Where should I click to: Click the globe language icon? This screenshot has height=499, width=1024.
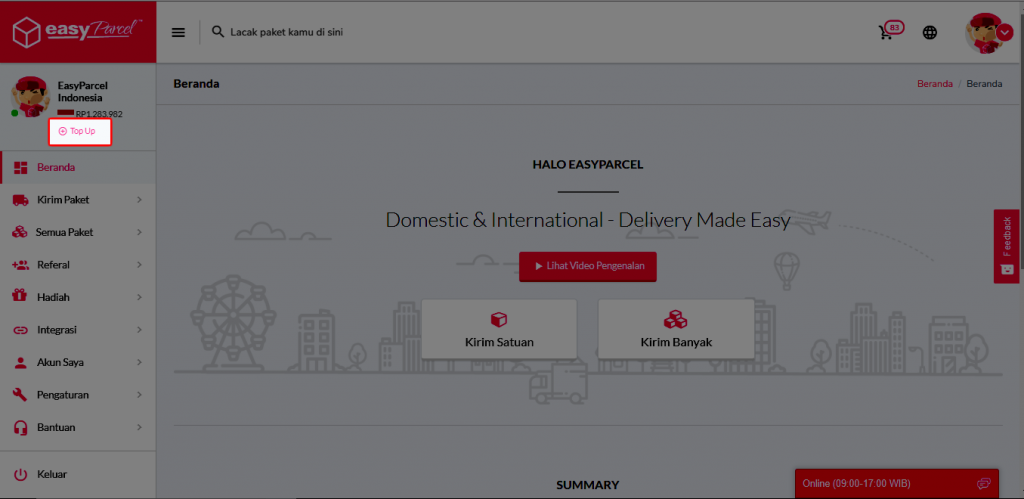[930, 32]
